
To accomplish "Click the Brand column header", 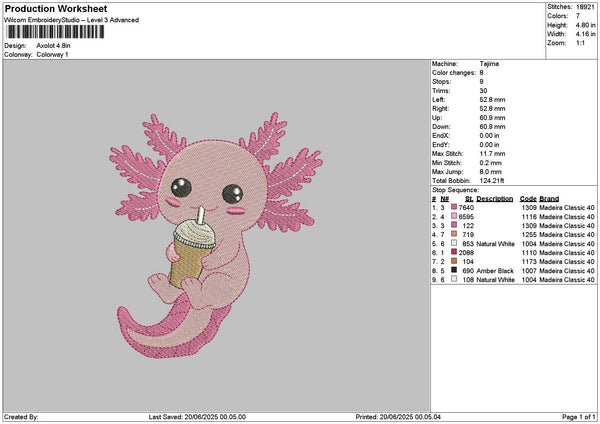I will pos(549,198).
